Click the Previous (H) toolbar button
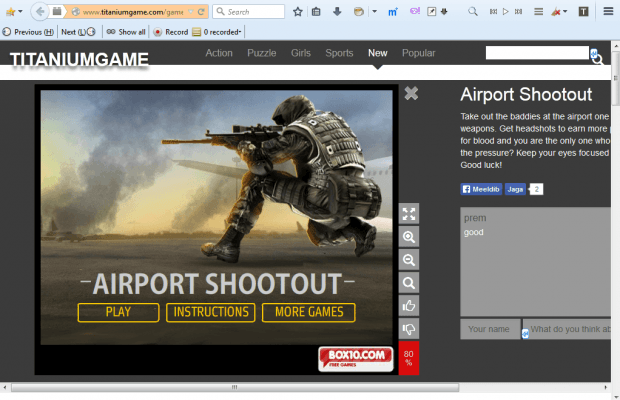Viewport: 620px width, 400px height. [x=28, y=32]
